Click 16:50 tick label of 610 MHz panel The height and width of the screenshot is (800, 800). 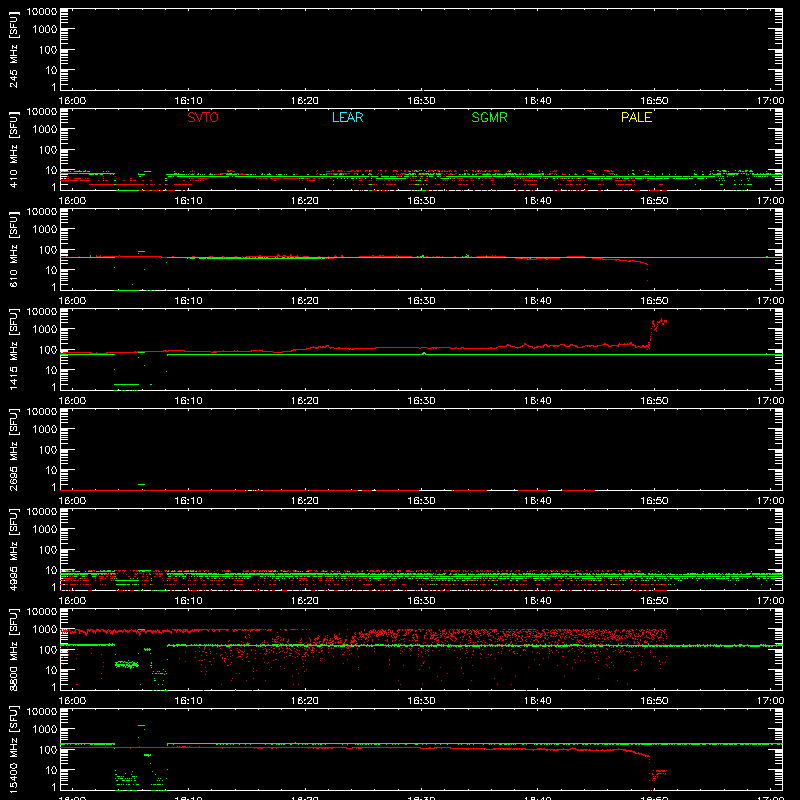click(x=654, y=301)
